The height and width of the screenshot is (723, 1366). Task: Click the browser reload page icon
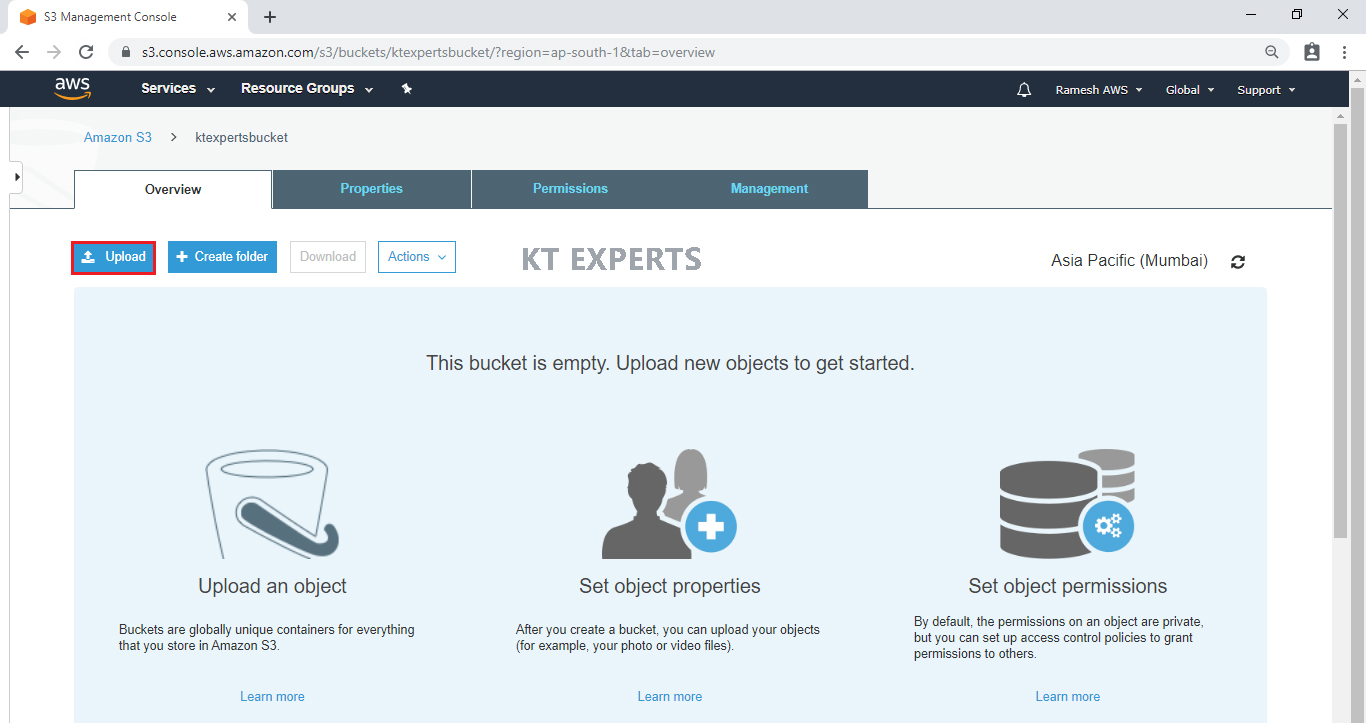86,52
